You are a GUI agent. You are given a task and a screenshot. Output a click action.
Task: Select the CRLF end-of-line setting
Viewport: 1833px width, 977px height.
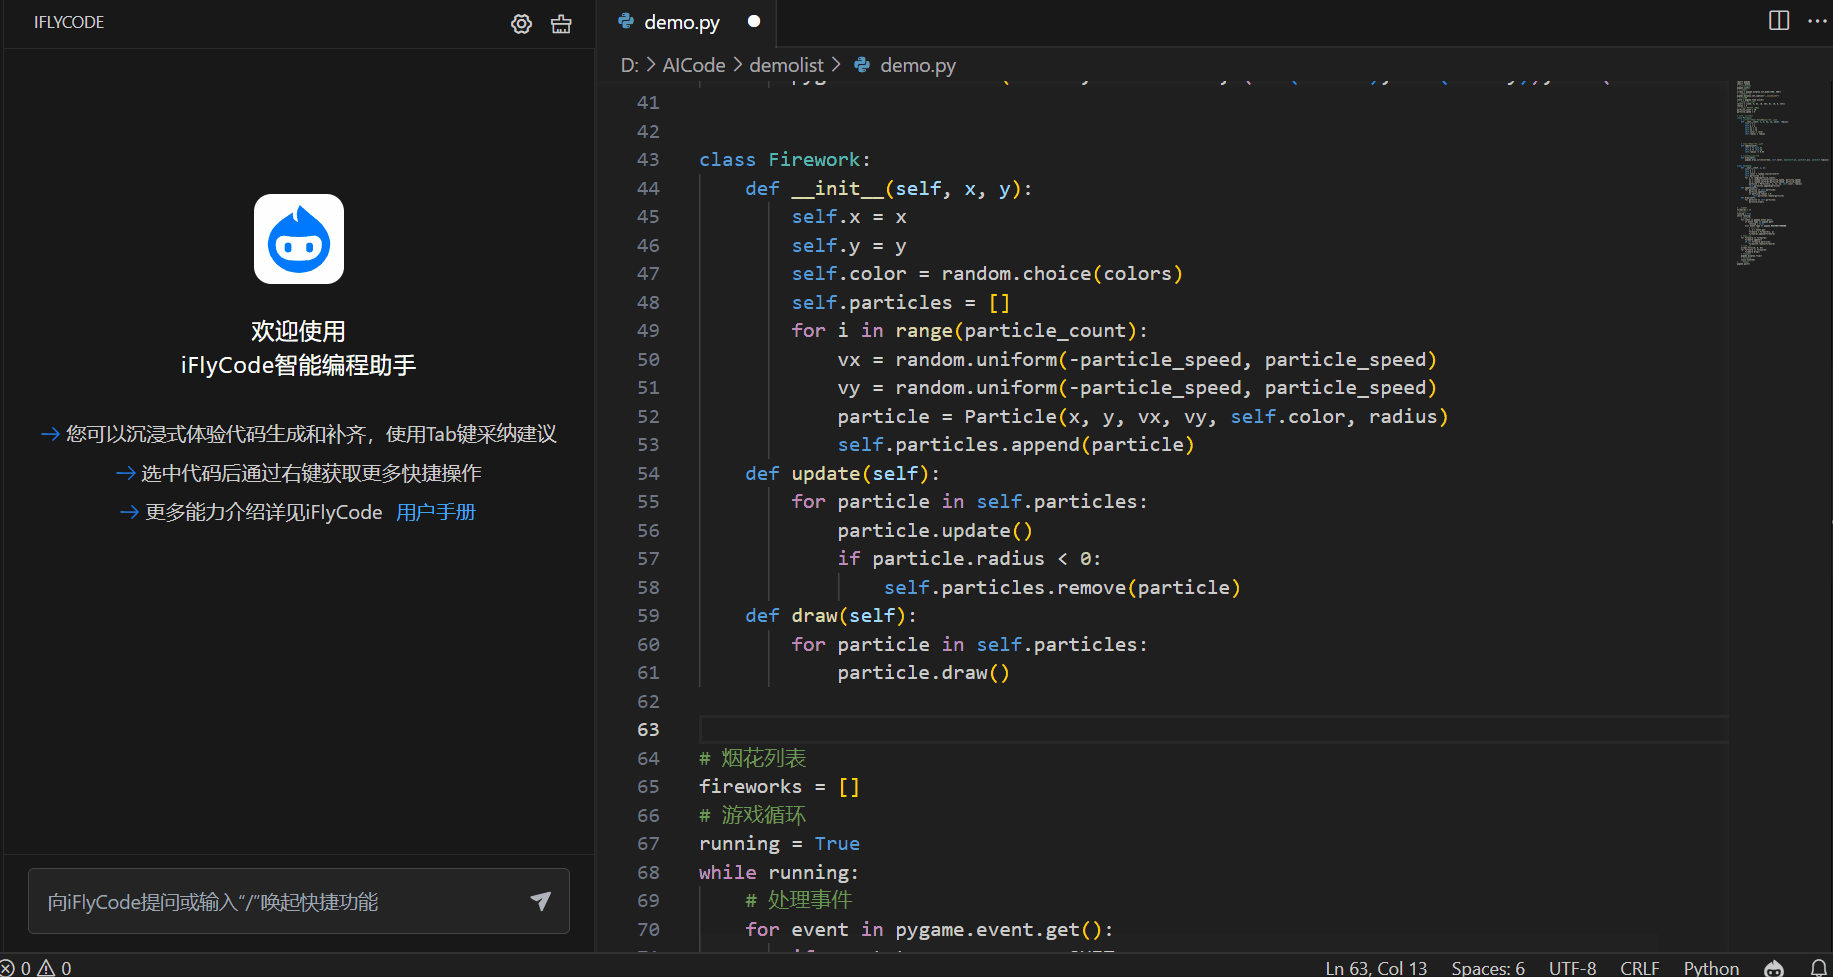click(1639, 967)
